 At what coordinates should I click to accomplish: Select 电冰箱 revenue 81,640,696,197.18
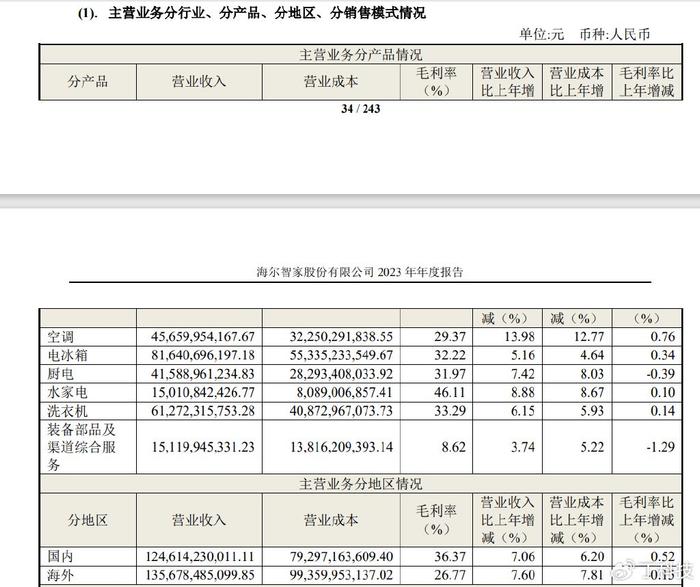tap(203, 355)
